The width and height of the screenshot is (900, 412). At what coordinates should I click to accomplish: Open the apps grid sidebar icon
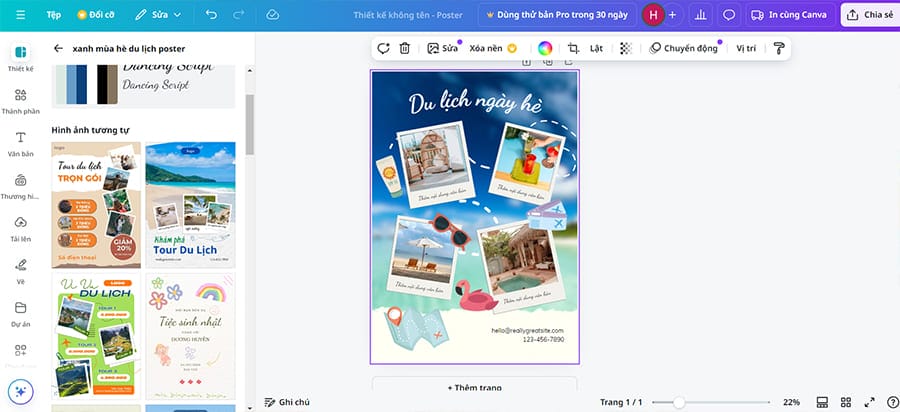click(21, 350)
